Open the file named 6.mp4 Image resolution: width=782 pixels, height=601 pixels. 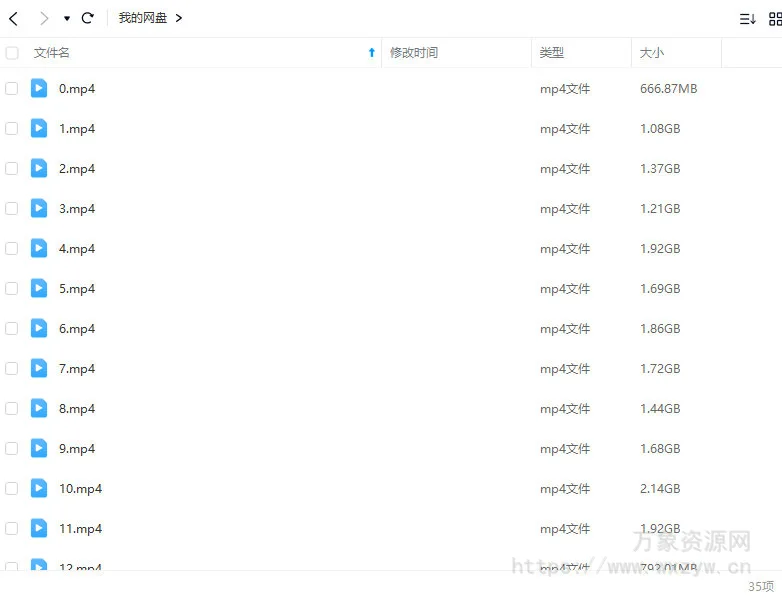pyautogui.click(x=77, y=328)
